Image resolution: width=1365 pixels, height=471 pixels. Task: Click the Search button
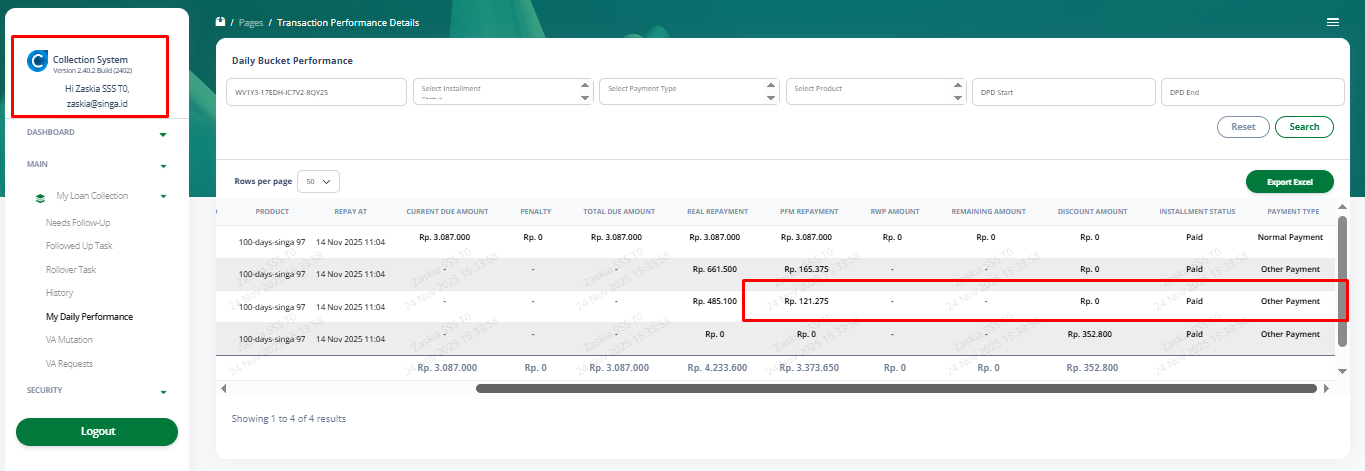1304,127
